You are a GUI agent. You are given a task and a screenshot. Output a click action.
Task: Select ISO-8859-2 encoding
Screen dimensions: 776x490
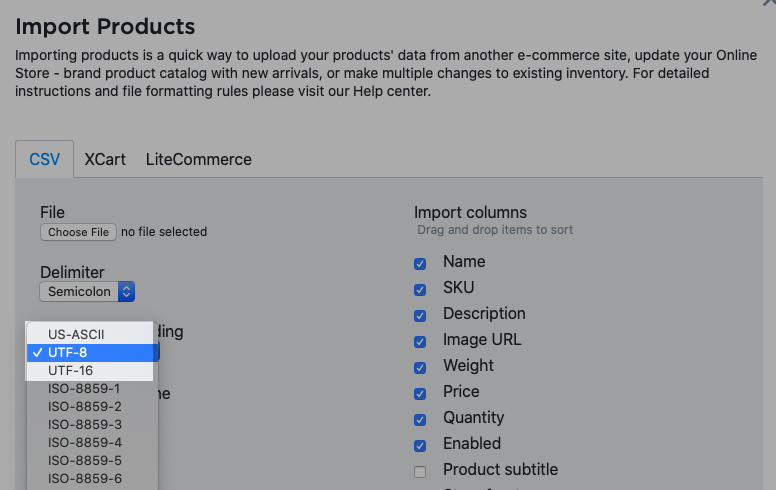pos(85,406)
